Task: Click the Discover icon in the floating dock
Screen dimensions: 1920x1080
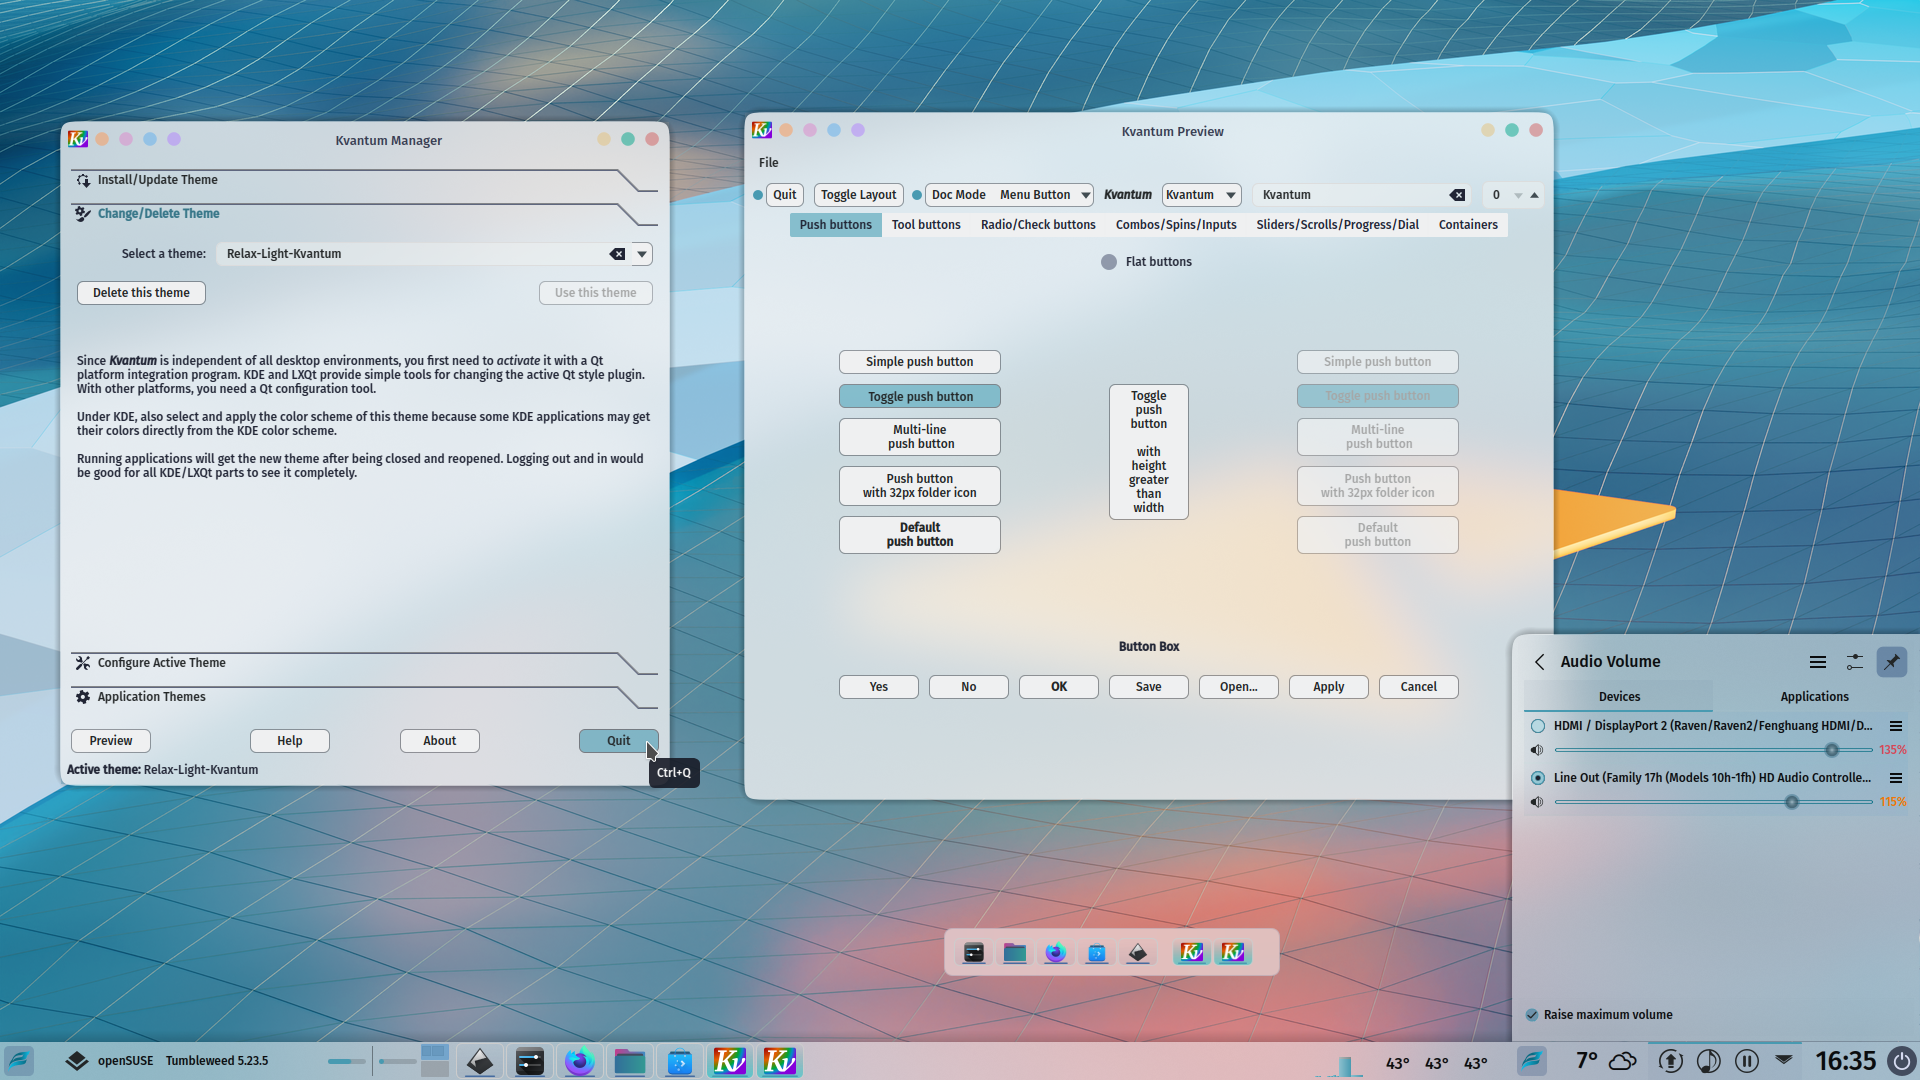Action: tap(1097, 953)
